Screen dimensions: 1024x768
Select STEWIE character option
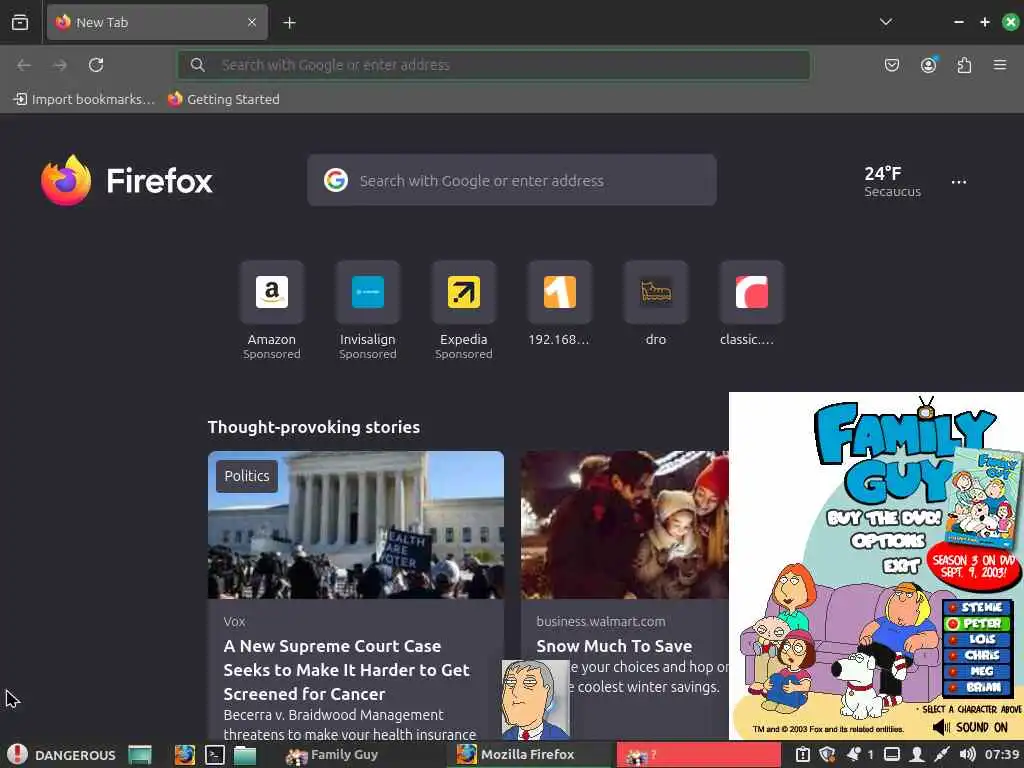click(x=978, y=607)
